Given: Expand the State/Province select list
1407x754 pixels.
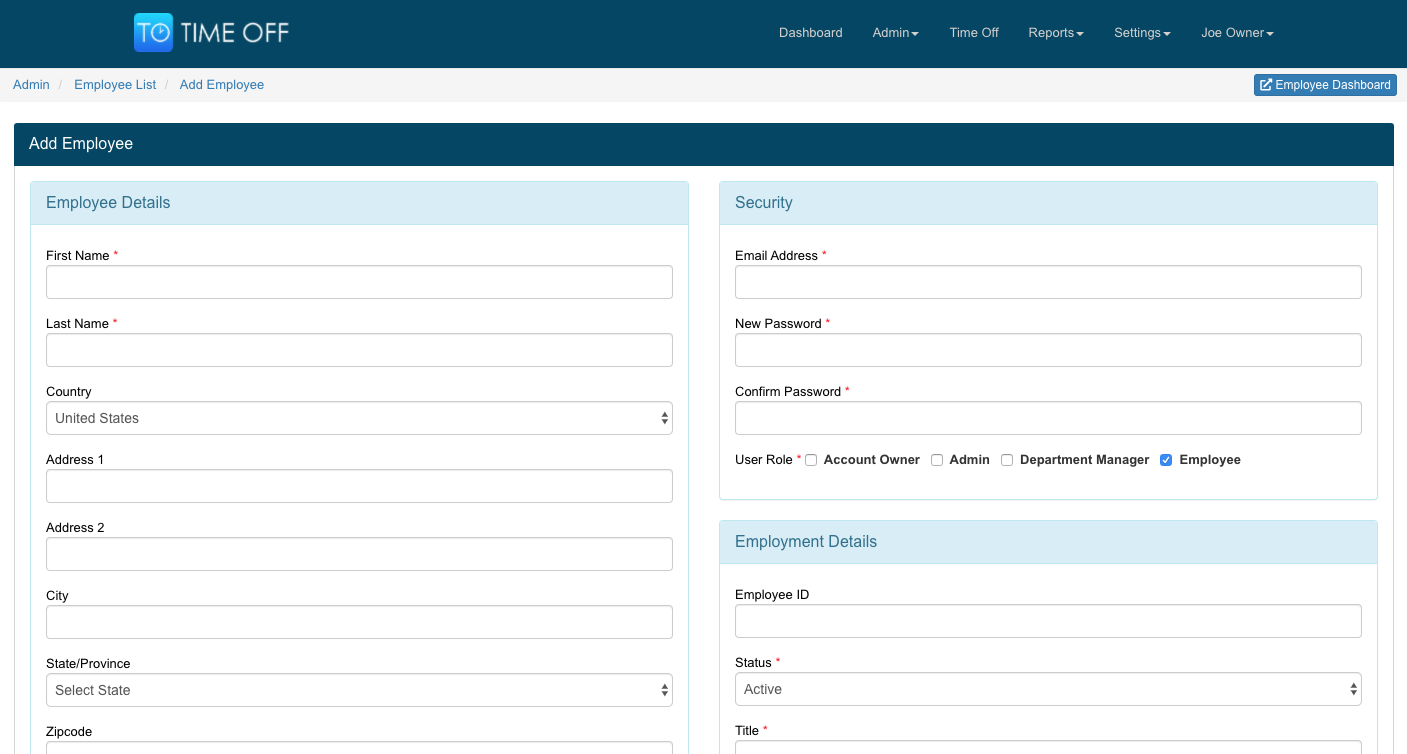Looking at the screenshot, I should point(359,690).
